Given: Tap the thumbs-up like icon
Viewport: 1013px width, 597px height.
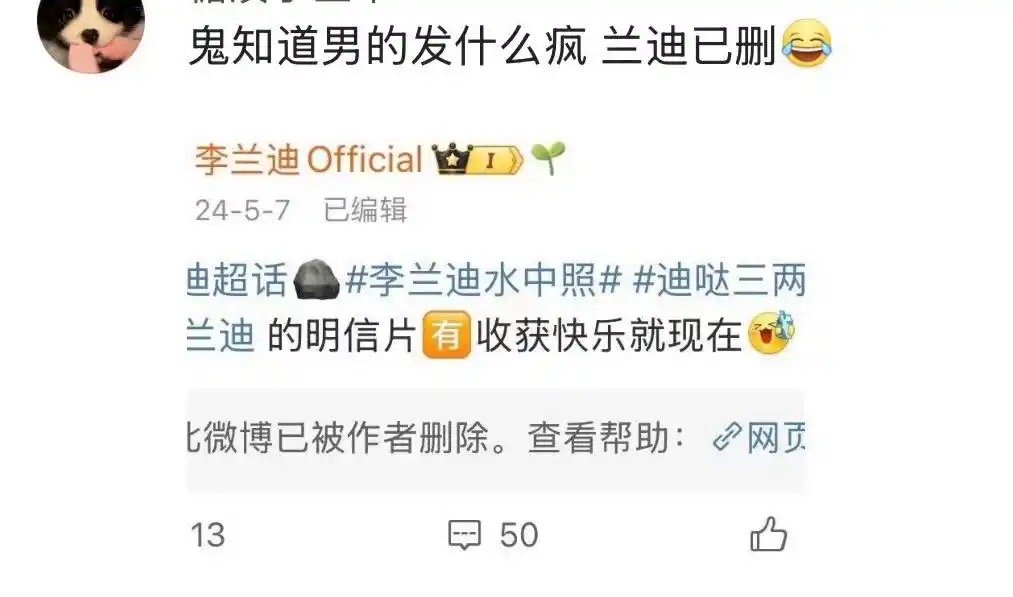Looking at the screenshot, I should click(768, 534).
